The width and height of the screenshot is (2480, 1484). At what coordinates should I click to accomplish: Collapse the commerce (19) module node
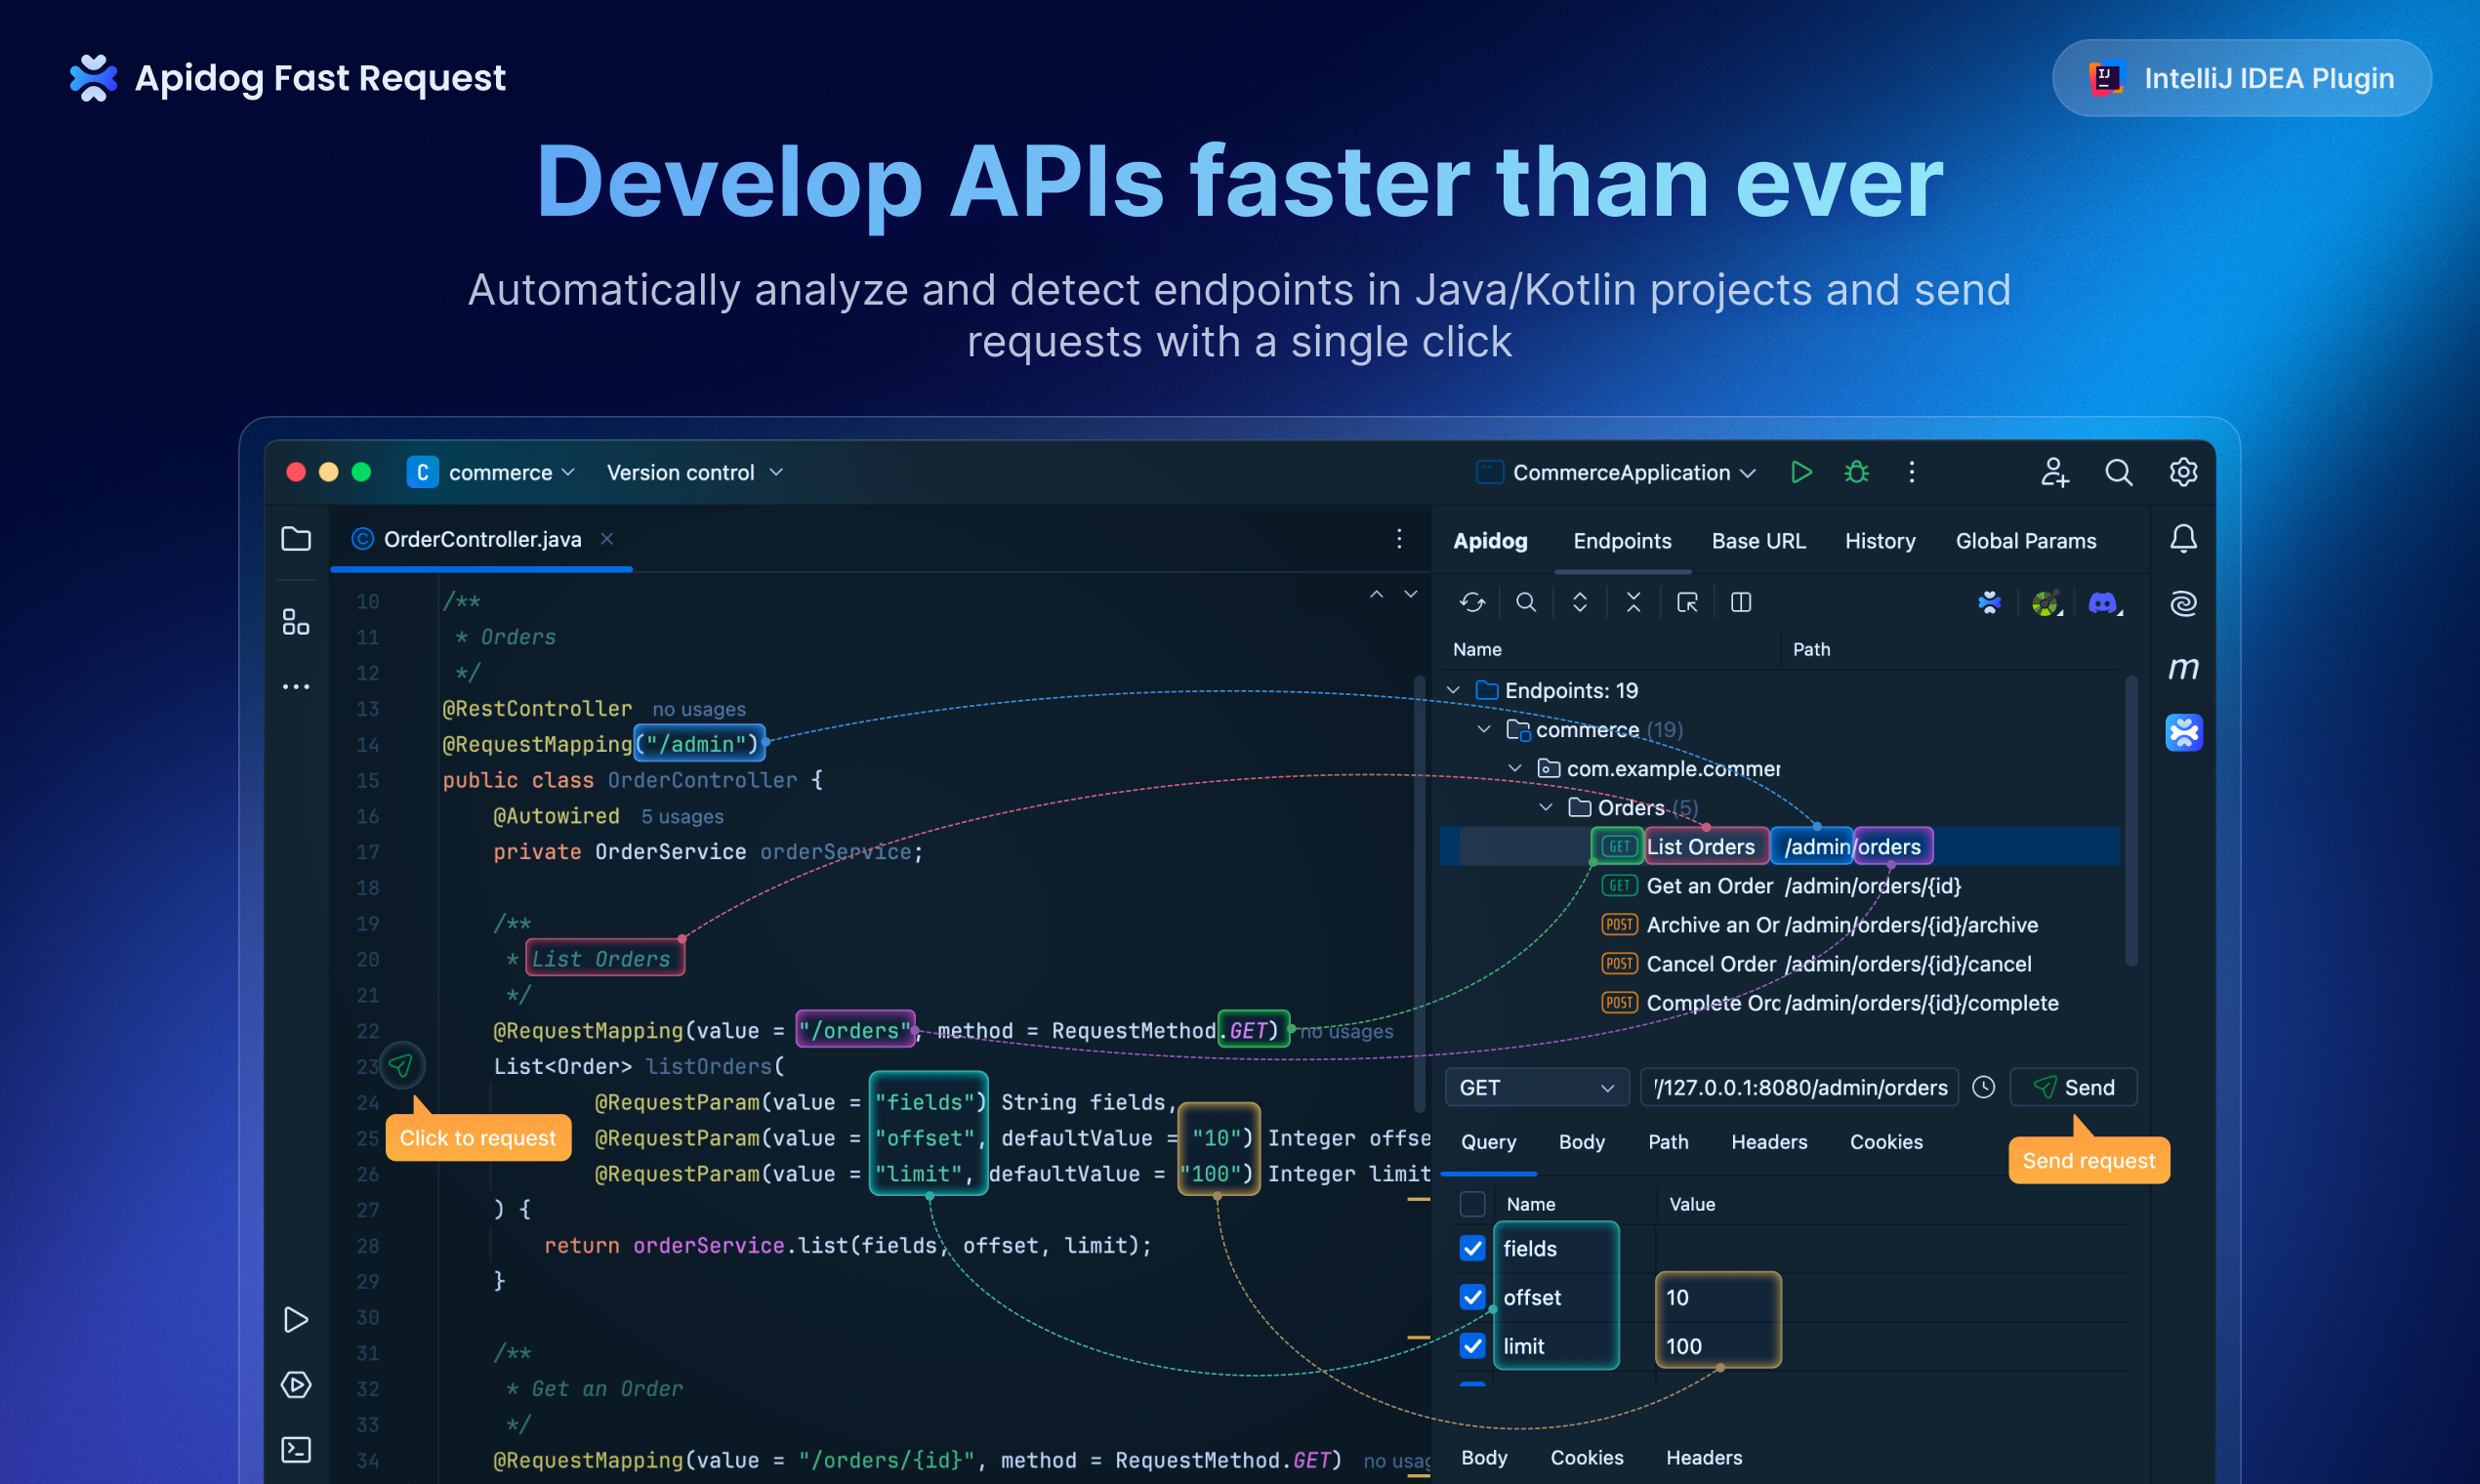(1484, 729)
